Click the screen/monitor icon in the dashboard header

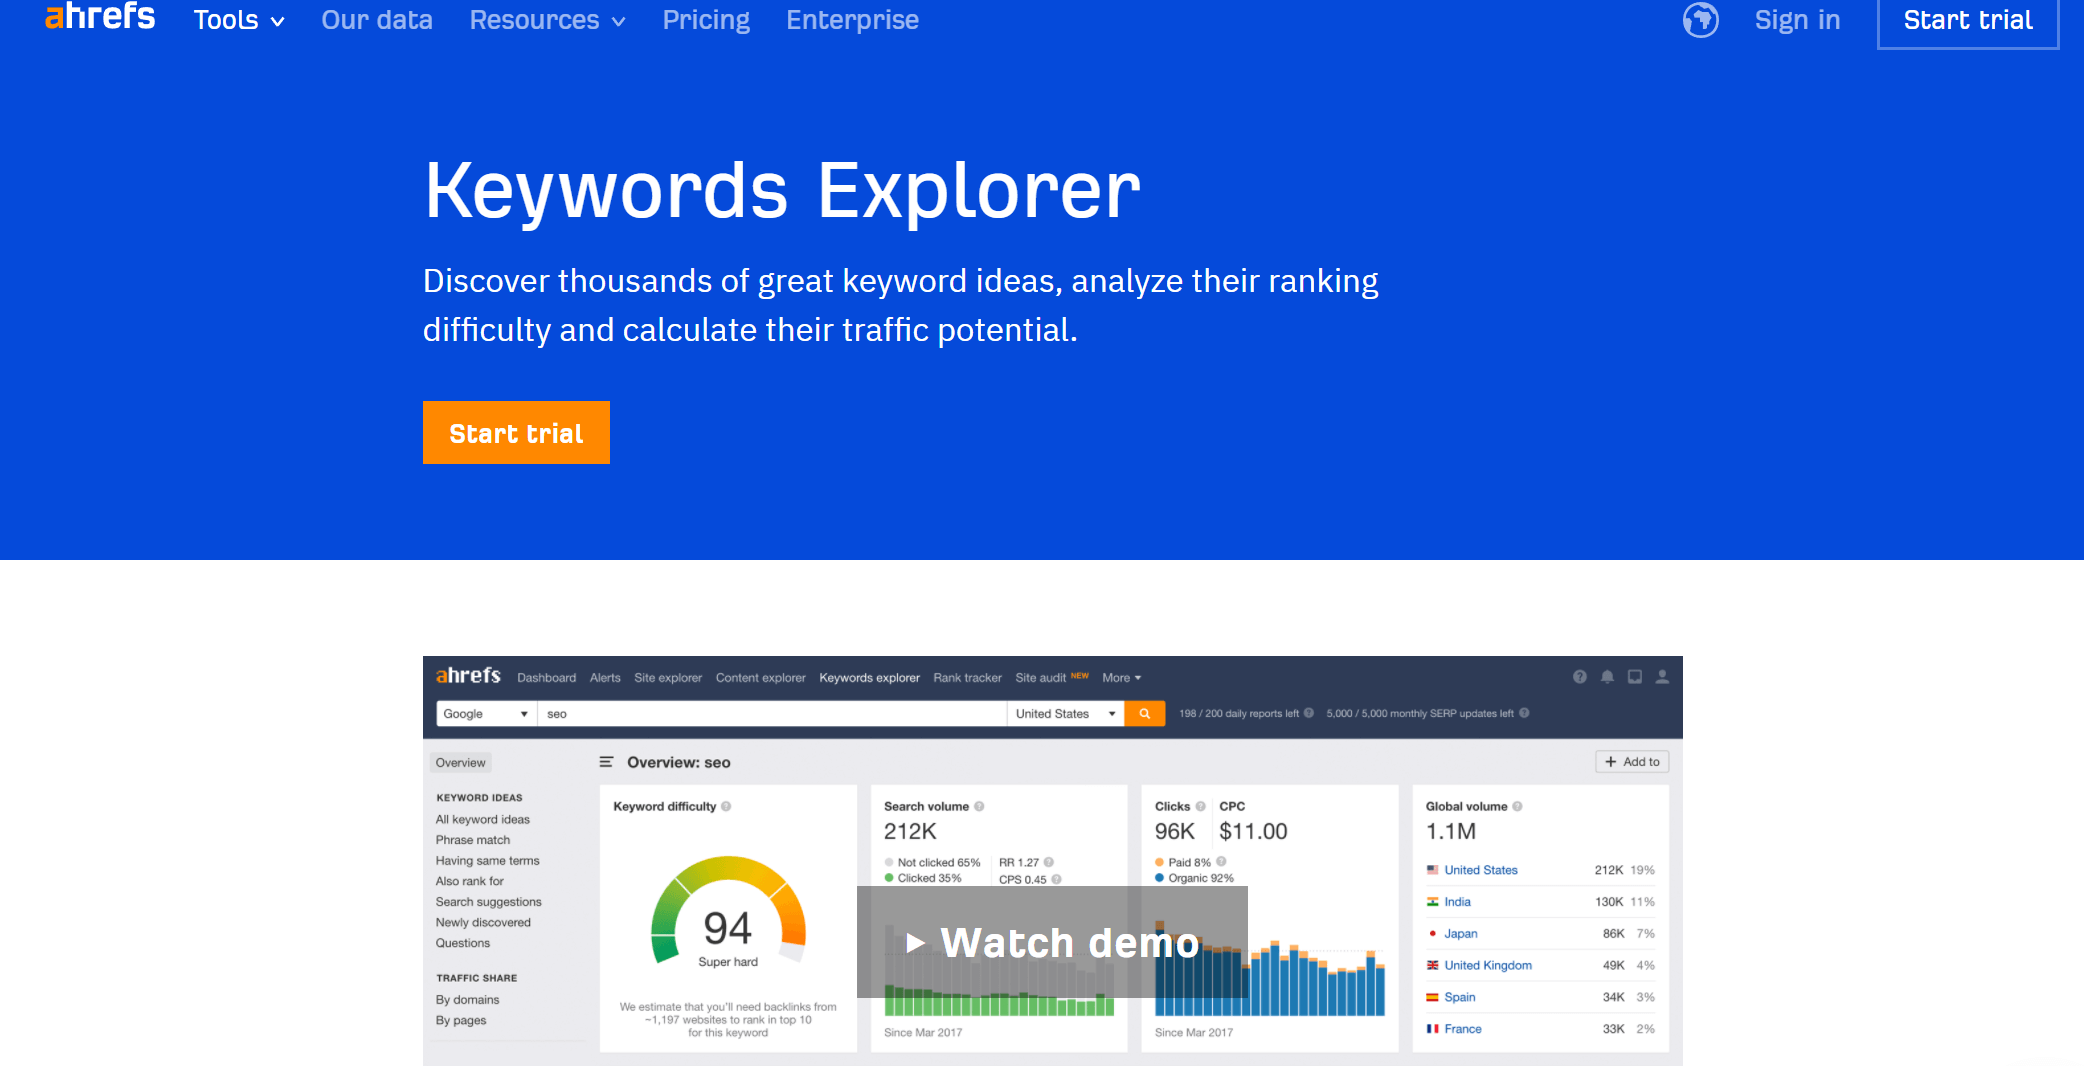pos(1635,677)
